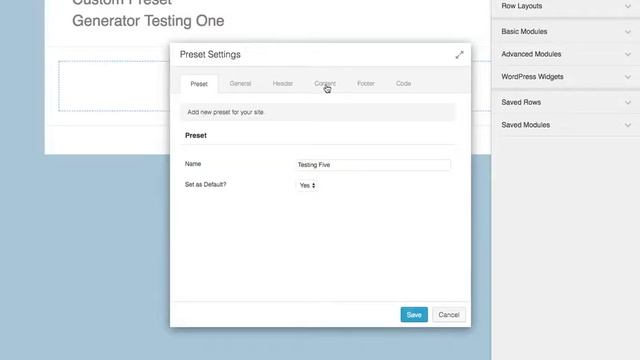Expand the Saved Rows panel
This screenshot has width=640, height=360.
point(566,102)
